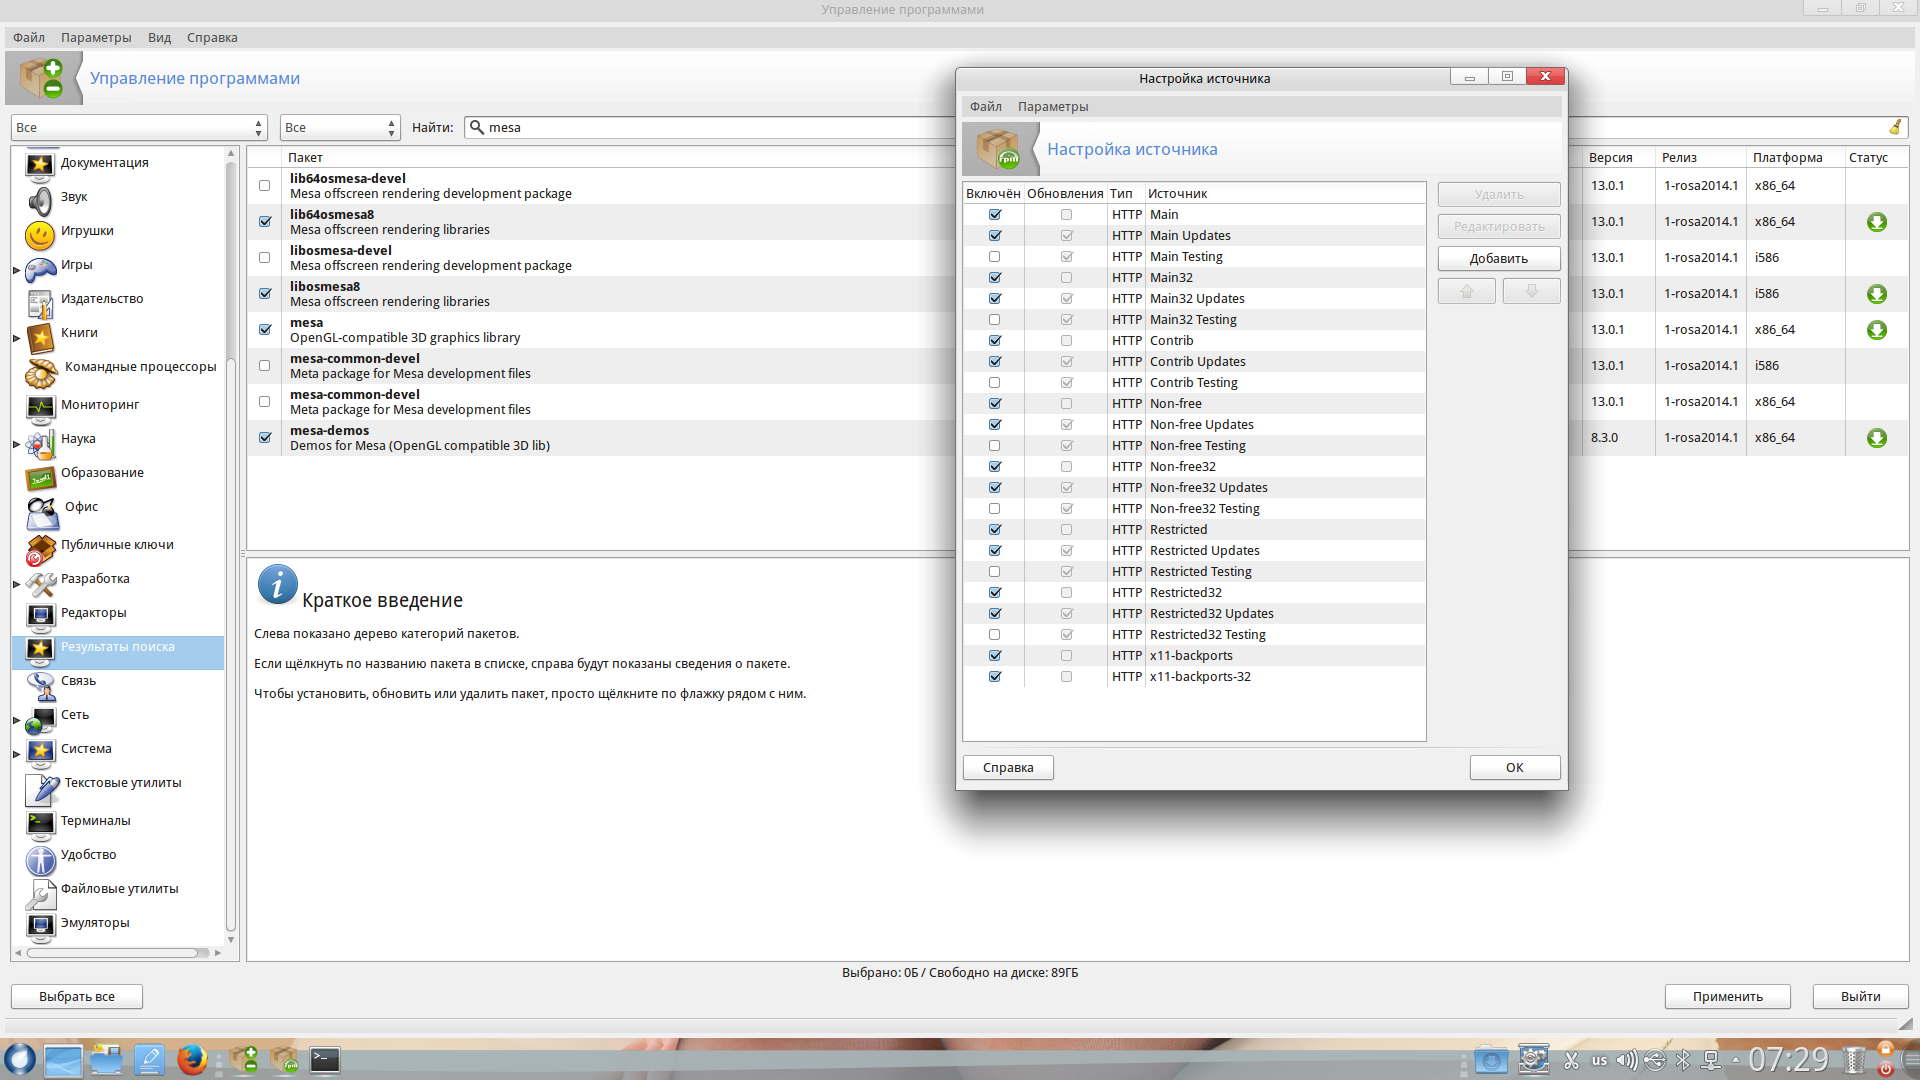Enable the Main Testing source checkbox
This screenshot has width=1920, height=1080.
pyautogui.click(x=994, y=257)
